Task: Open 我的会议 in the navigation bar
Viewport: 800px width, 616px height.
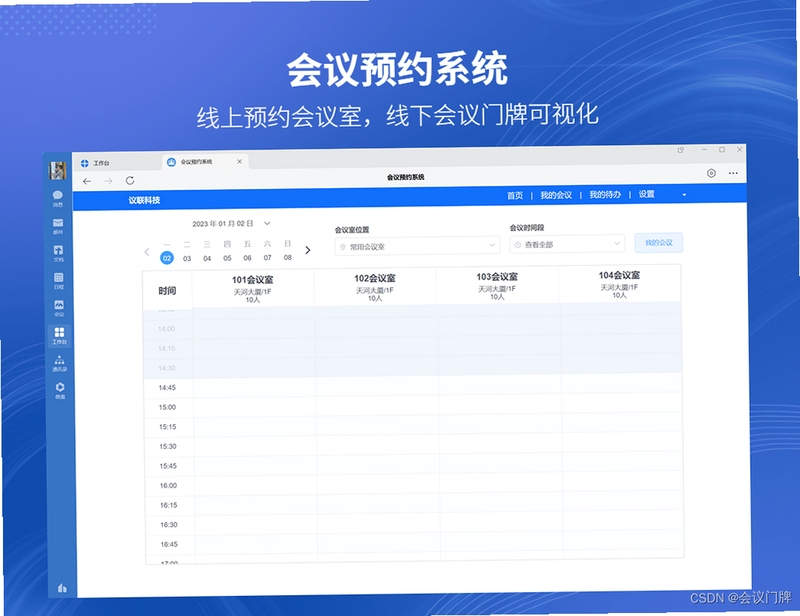Action: click(x=556, y=195)
